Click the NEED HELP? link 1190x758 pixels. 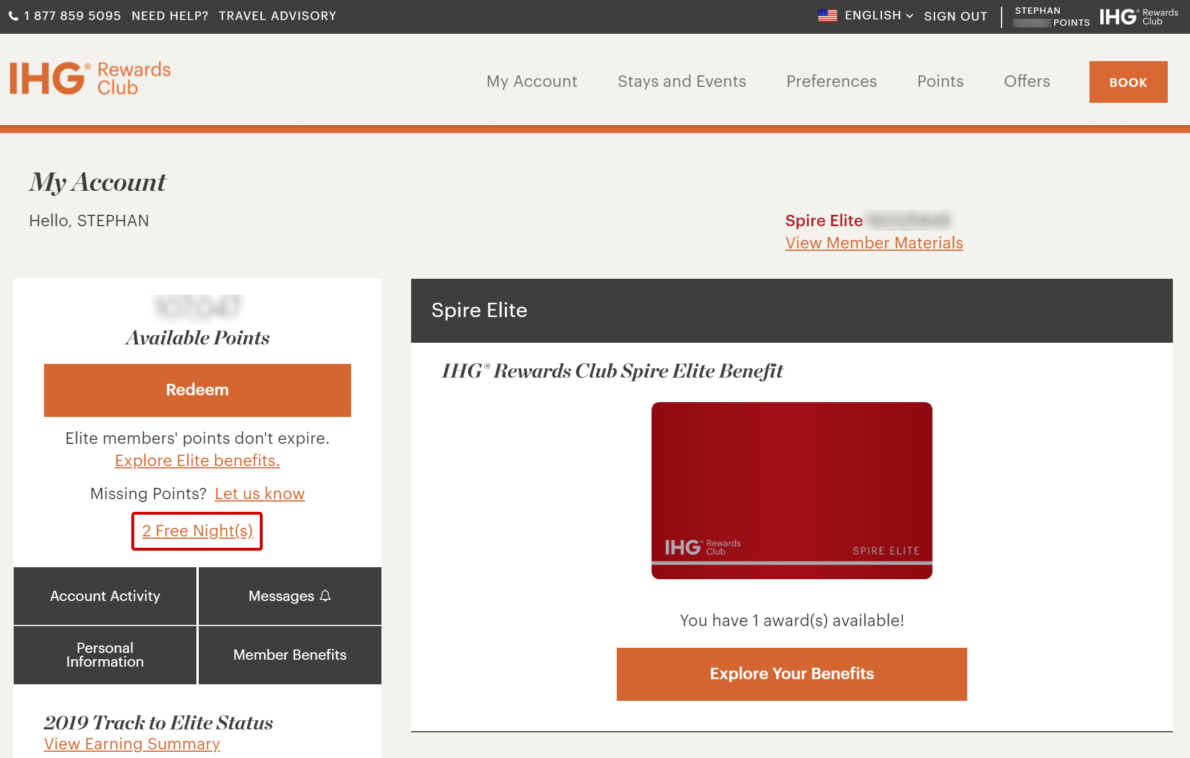point(170,16)
